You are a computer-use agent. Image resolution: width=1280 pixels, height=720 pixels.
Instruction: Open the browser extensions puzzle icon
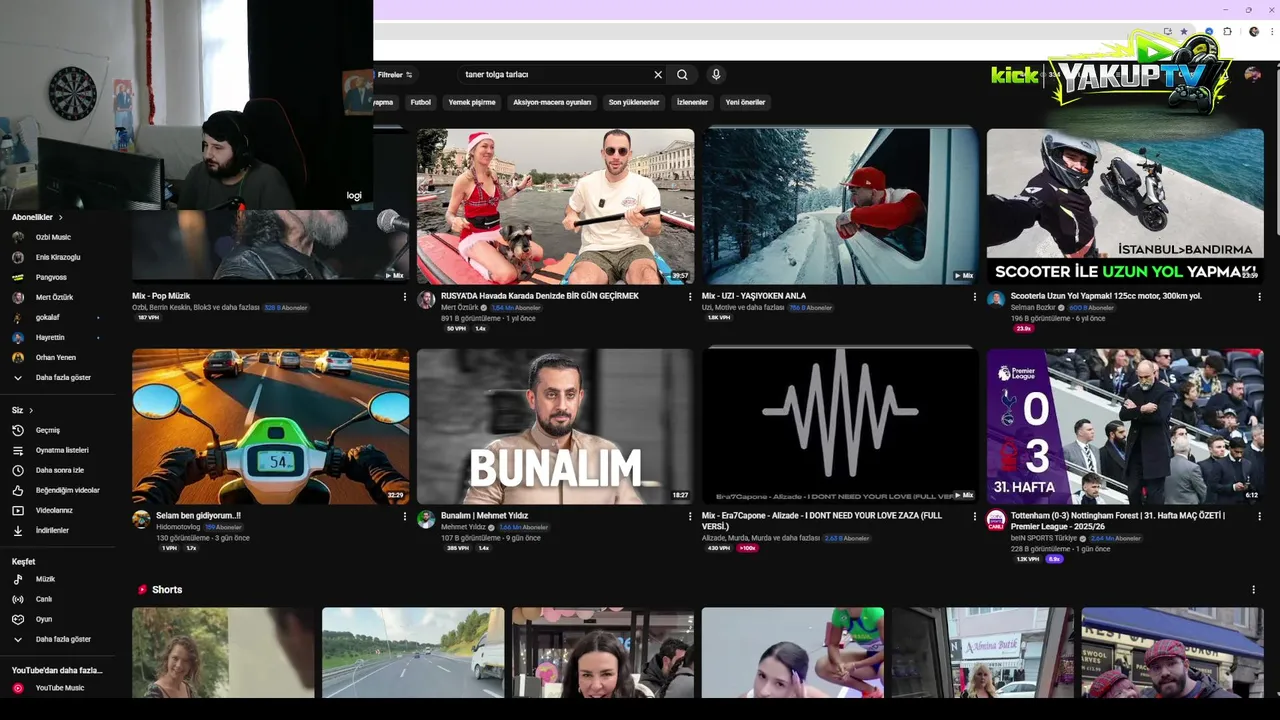tap(1228, 32)
